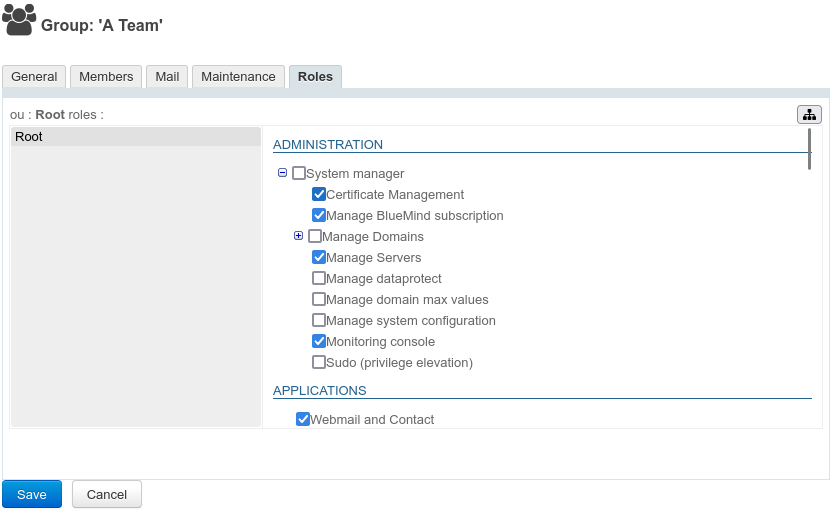Check the System manager checkbox

coord(299,173)
